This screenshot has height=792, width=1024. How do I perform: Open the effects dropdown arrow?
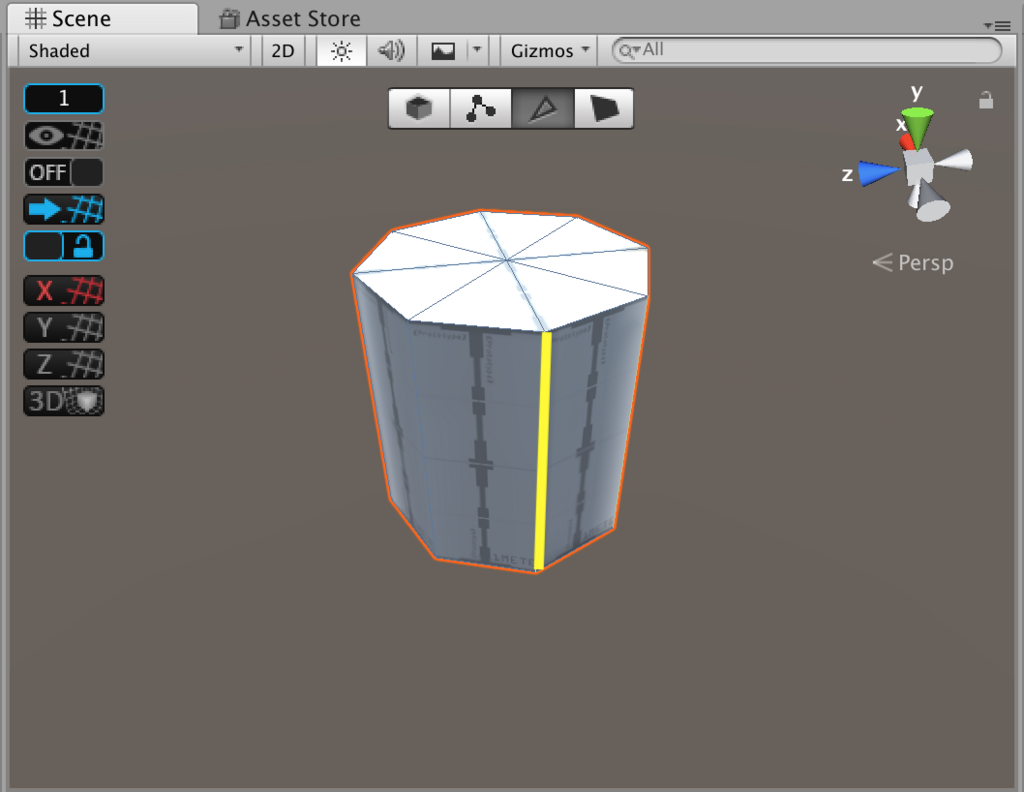477,50
